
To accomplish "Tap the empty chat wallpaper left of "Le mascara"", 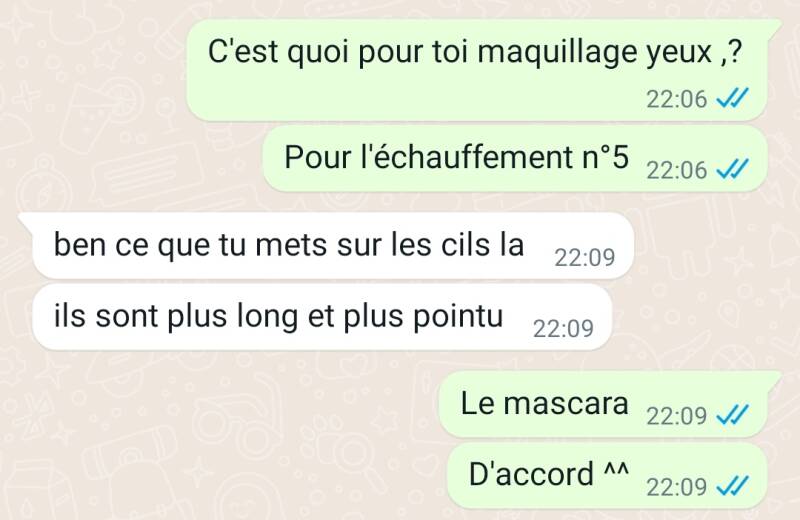I will pos(230,404).
